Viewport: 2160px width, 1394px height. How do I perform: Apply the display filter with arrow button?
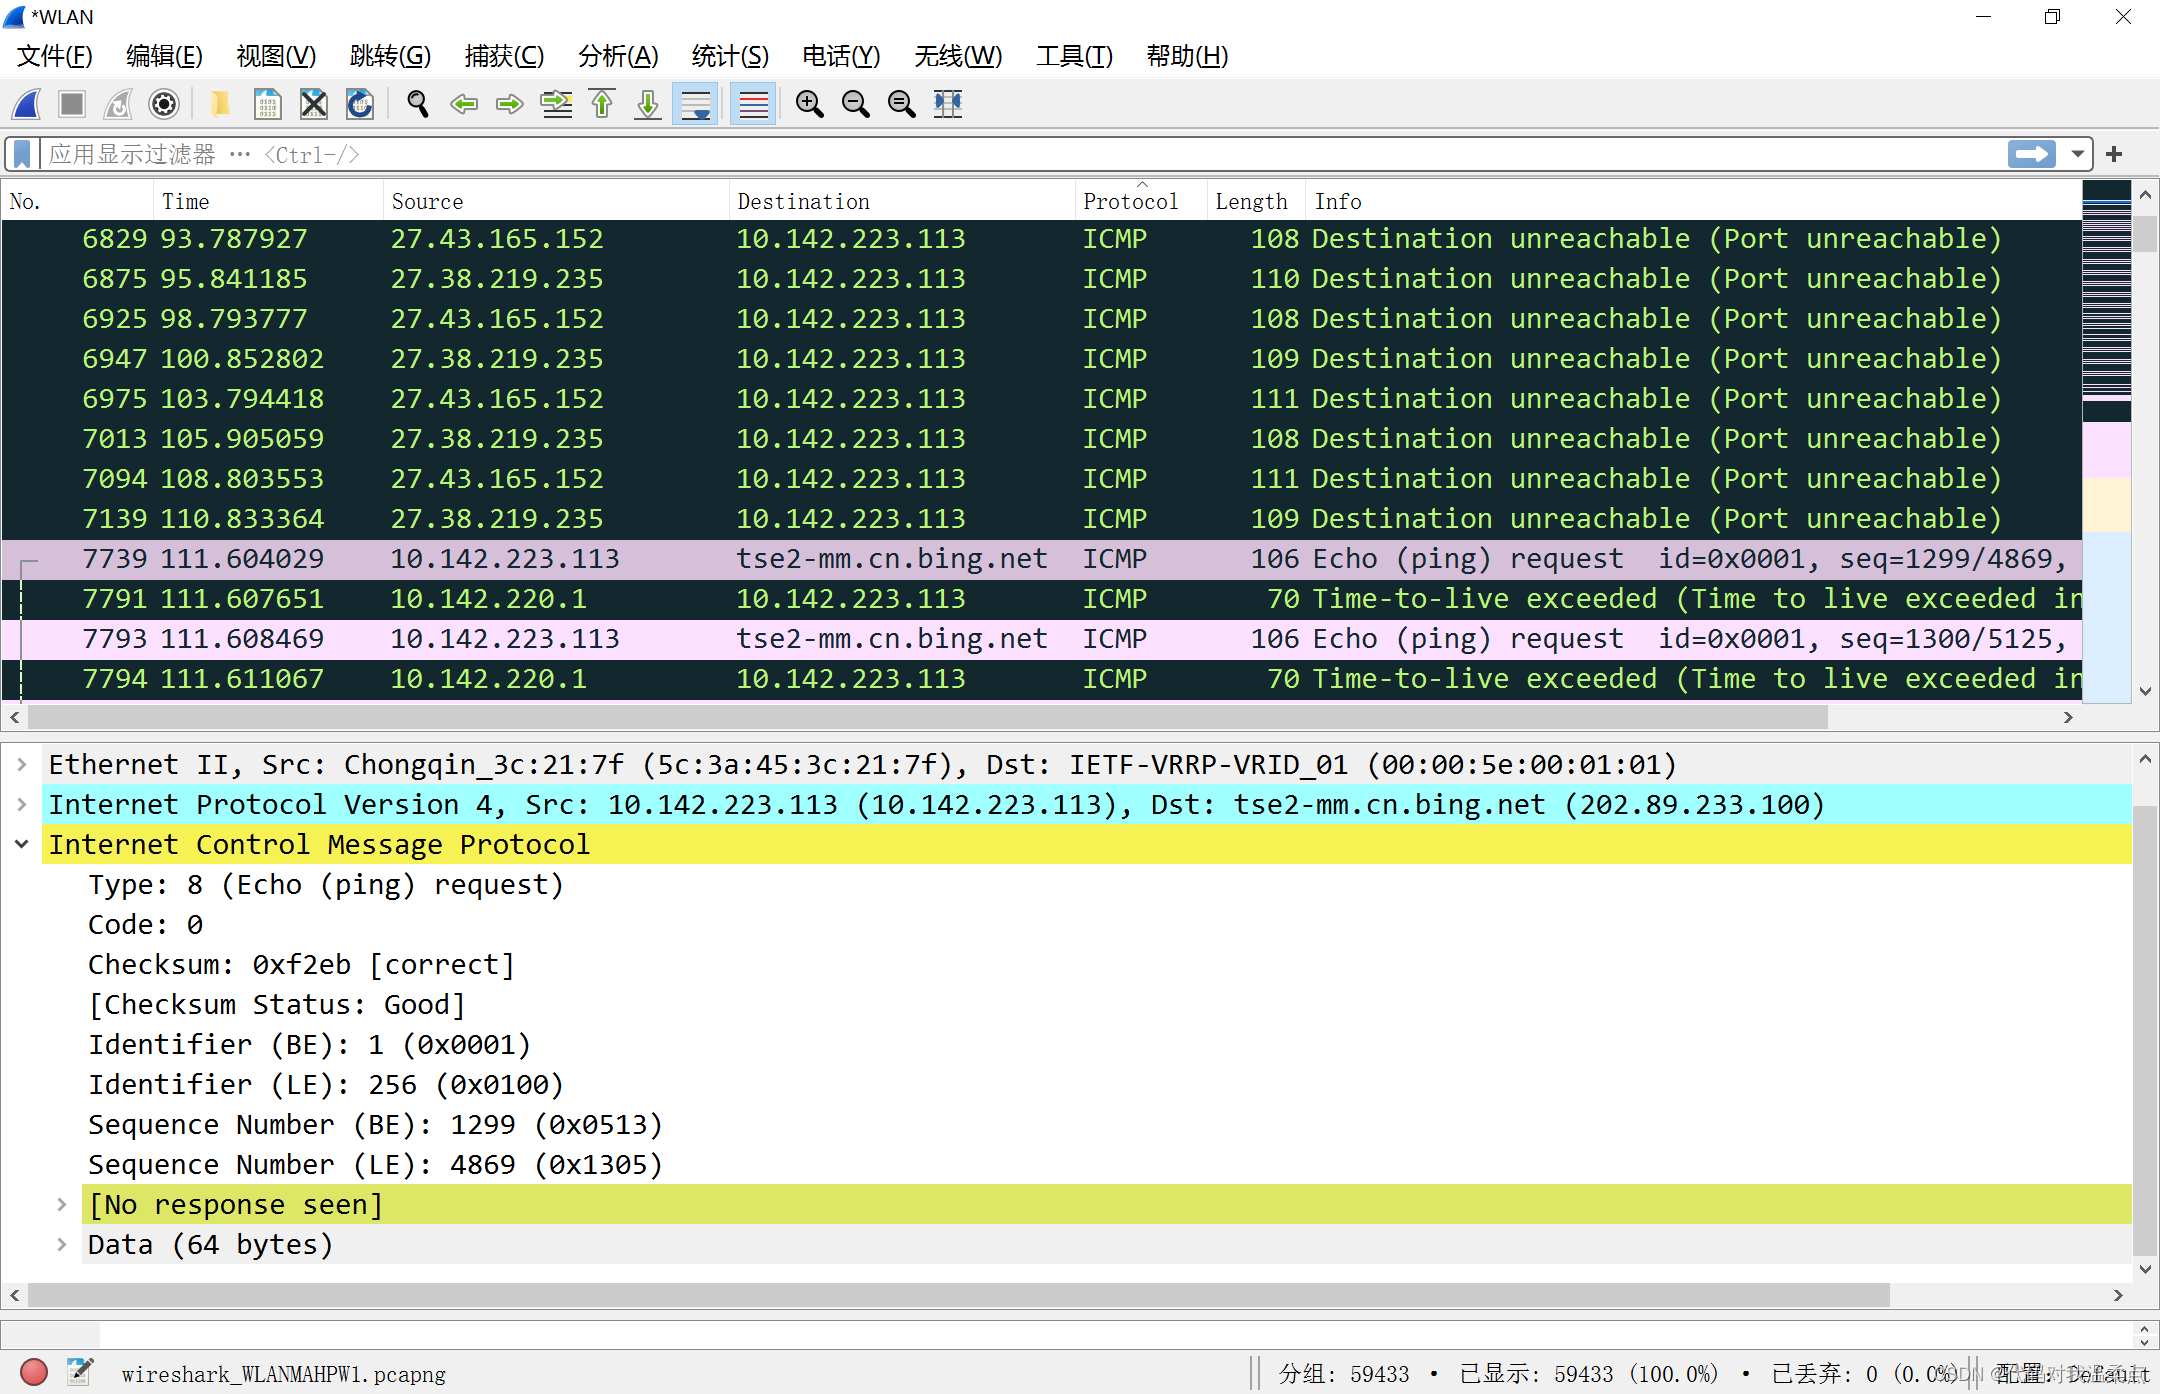[2031, 154]
